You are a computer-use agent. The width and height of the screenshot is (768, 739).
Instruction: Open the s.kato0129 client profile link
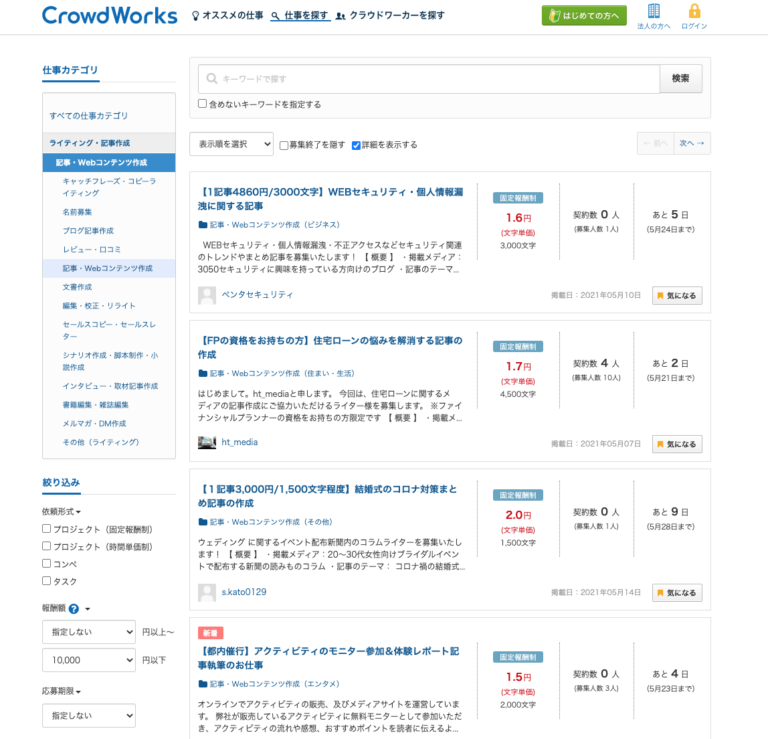pos(244,592)
